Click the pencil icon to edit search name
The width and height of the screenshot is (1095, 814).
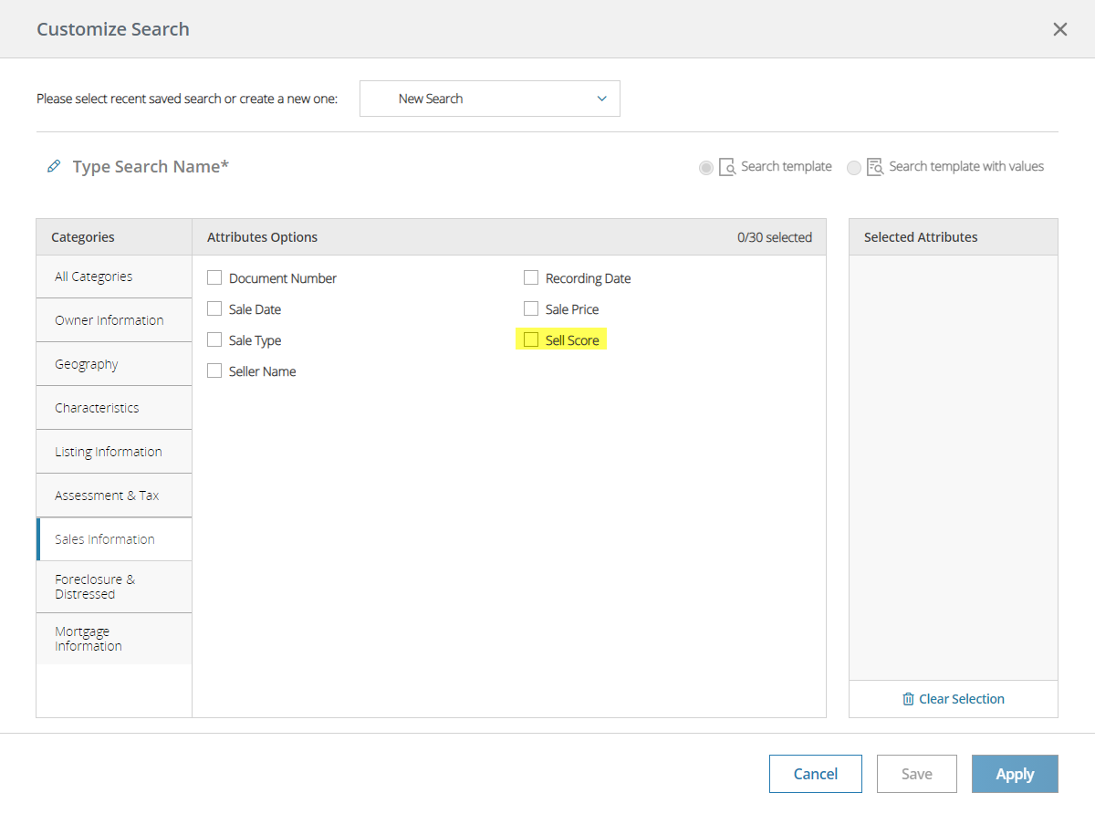point(54,166)
